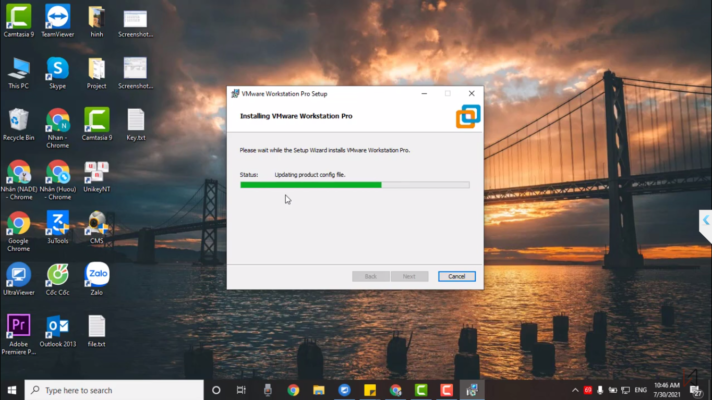712x400 pixels.
Task: Select the Project folder on desktop
Action: click(97, 73)
